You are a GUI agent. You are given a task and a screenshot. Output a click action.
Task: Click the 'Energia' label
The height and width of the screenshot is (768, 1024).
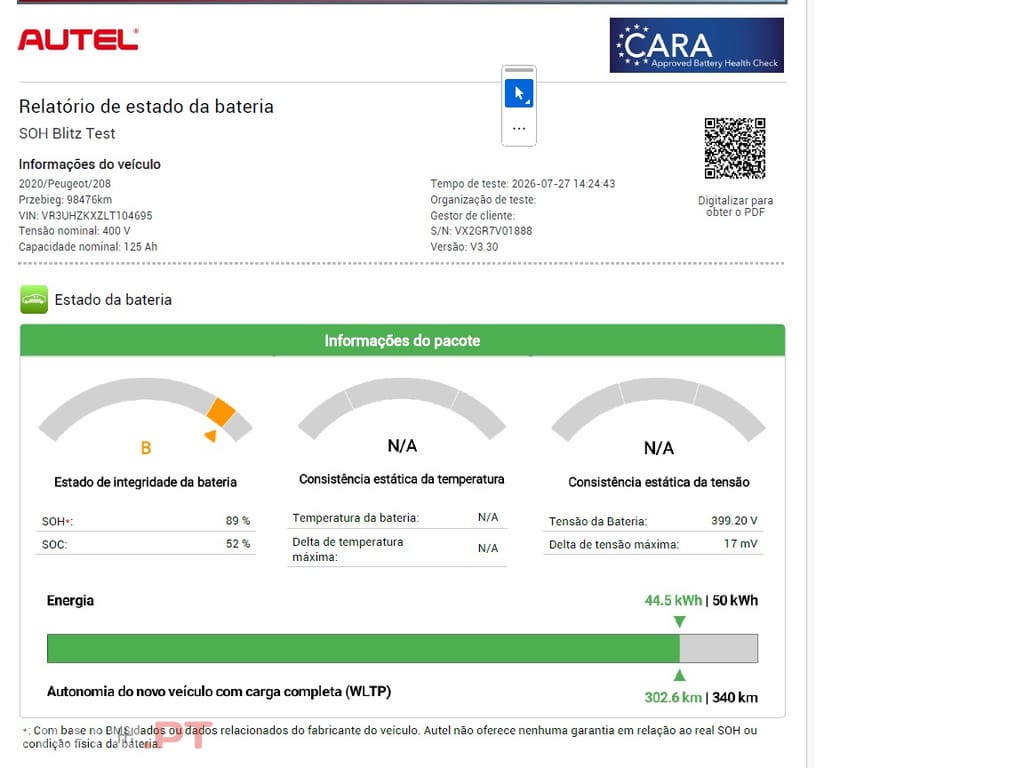pyautogui.click(x=71, y=600)
